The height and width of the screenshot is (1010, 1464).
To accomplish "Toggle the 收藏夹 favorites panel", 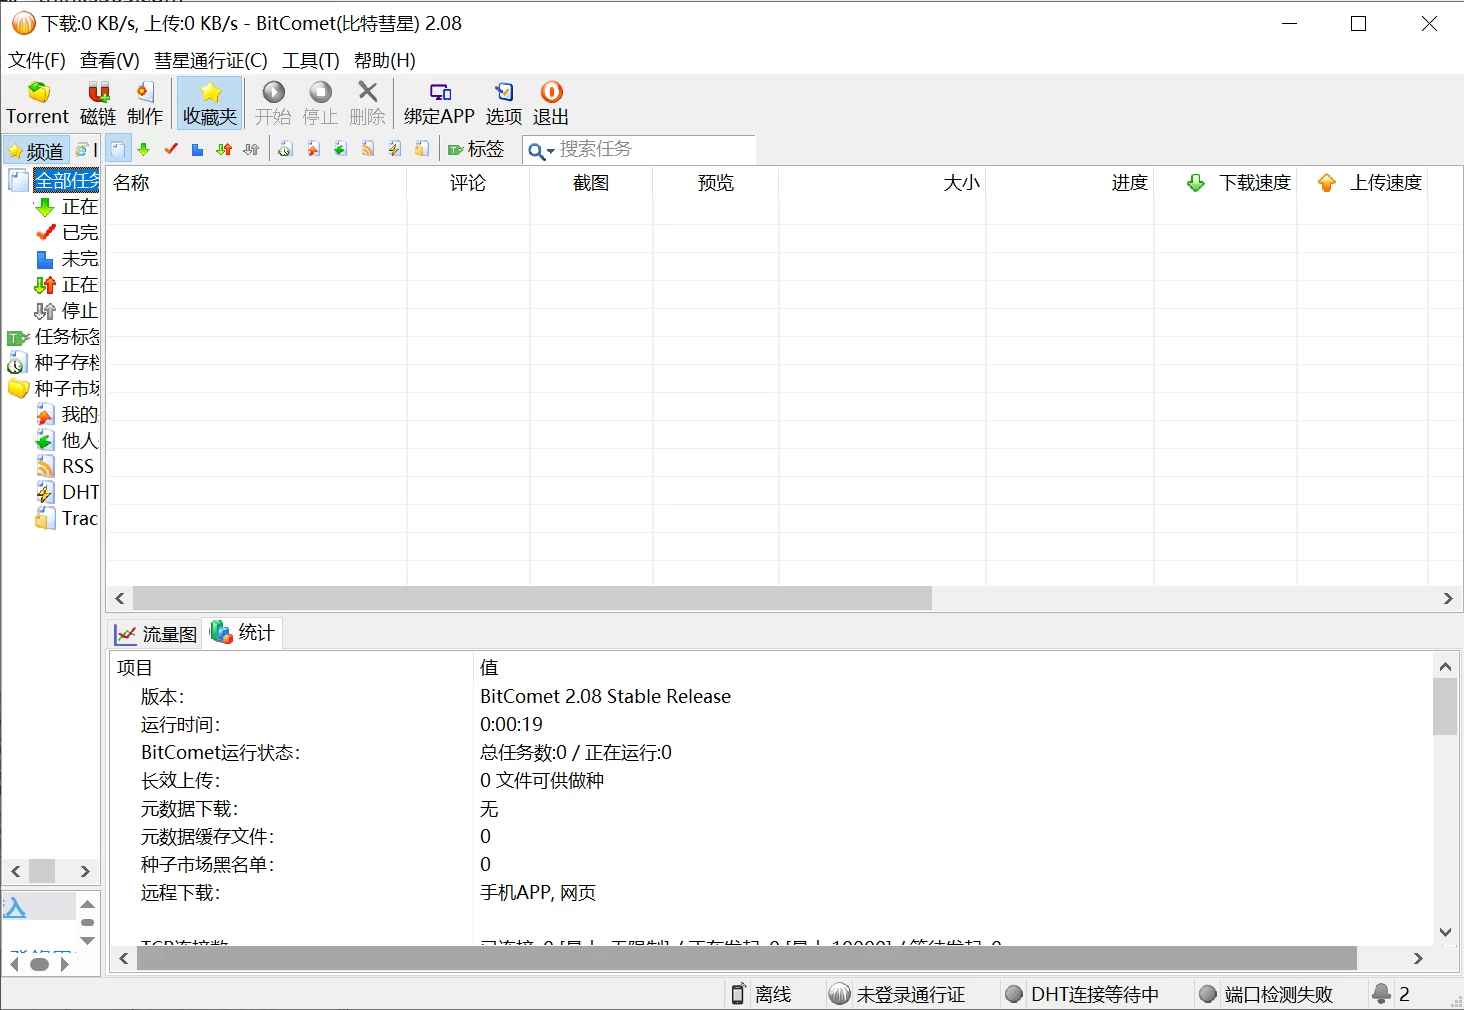I will pyautogui.click(x=210, y=103).
